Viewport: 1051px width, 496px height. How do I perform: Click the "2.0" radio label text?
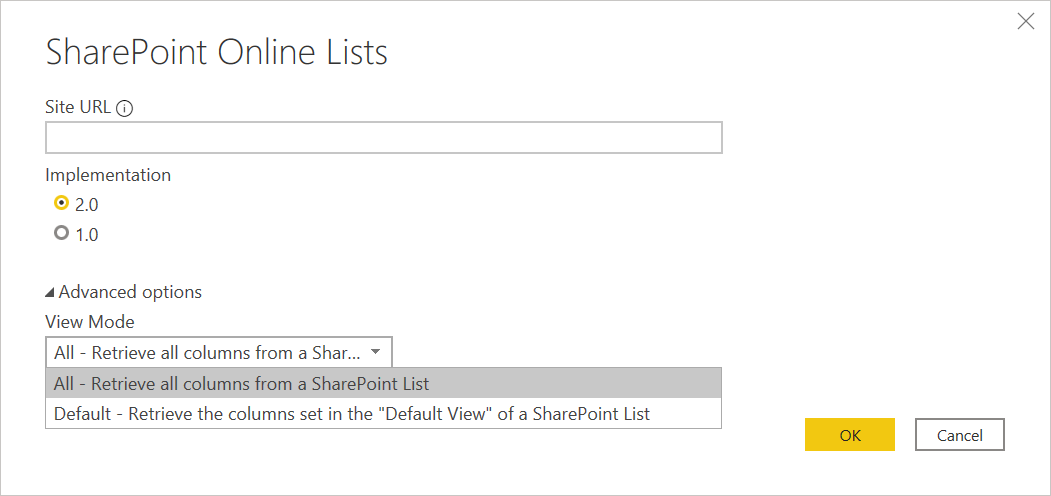tap(87, 205)
